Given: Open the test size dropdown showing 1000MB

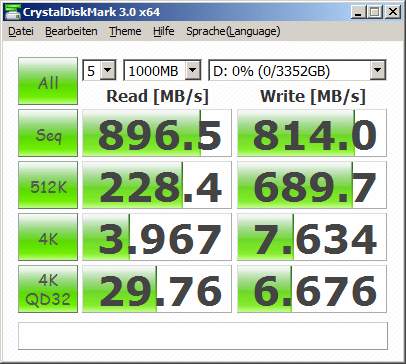Looking at the screenshot, I should (x=162, y=70).
